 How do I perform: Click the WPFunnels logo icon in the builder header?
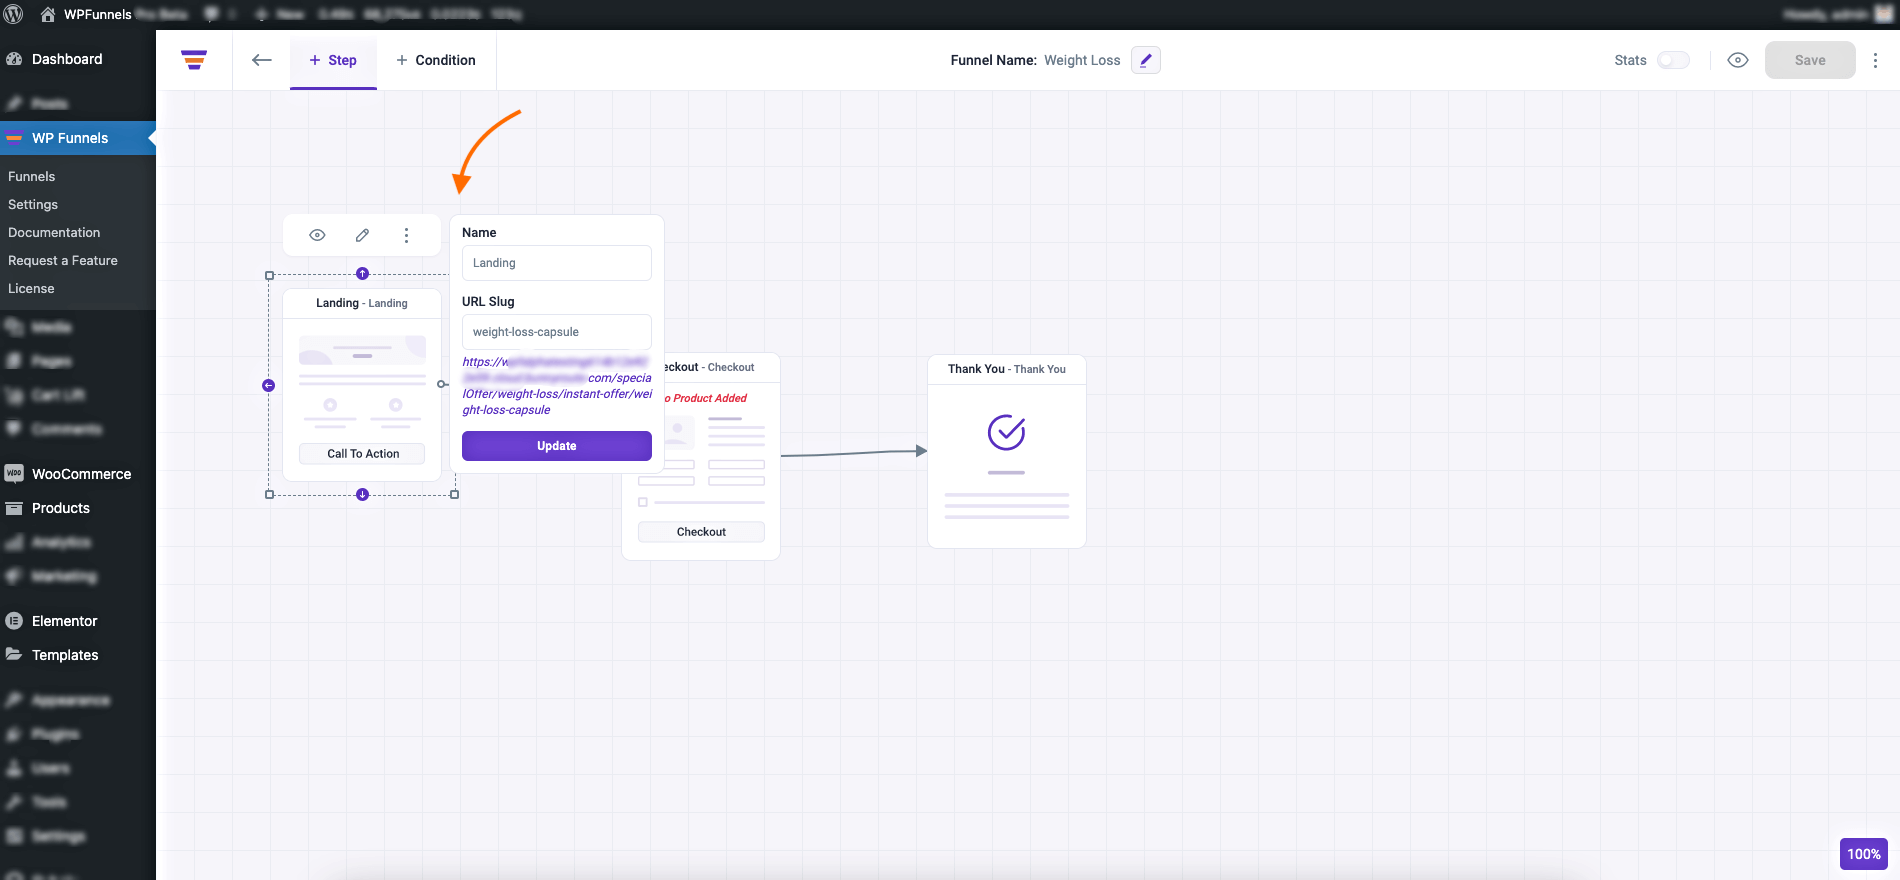(x=194, y=60)
